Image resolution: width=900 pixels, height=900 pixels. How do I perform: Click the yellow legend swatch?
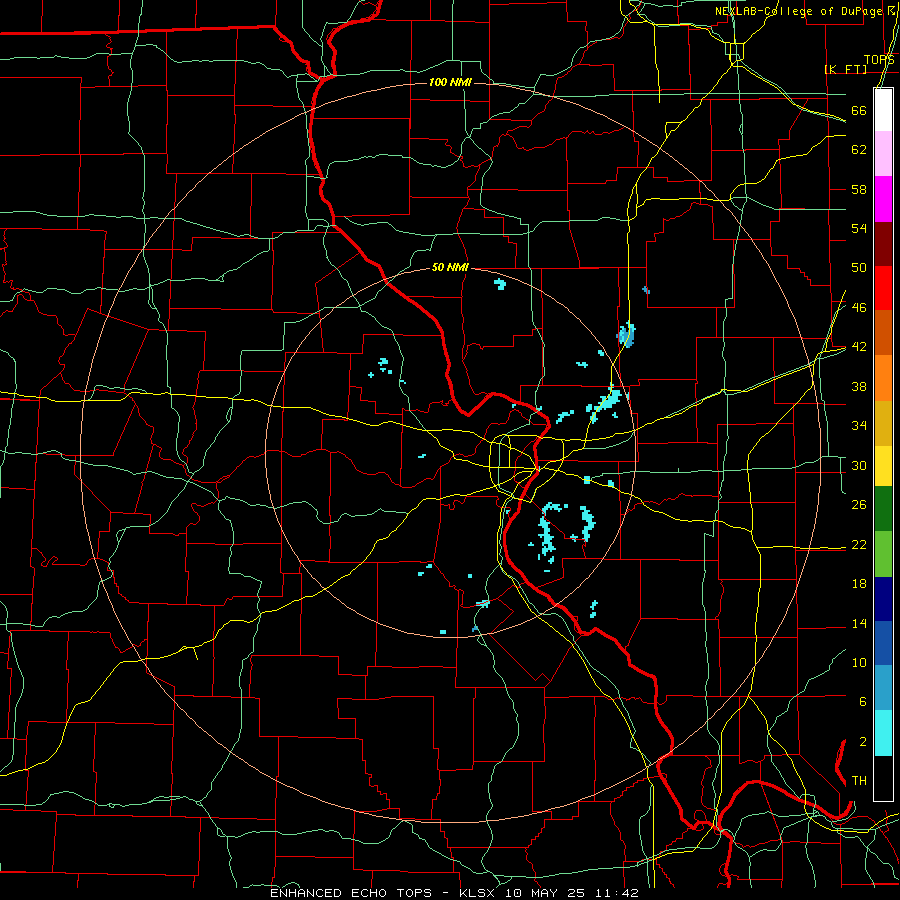(x=883, y=466)
